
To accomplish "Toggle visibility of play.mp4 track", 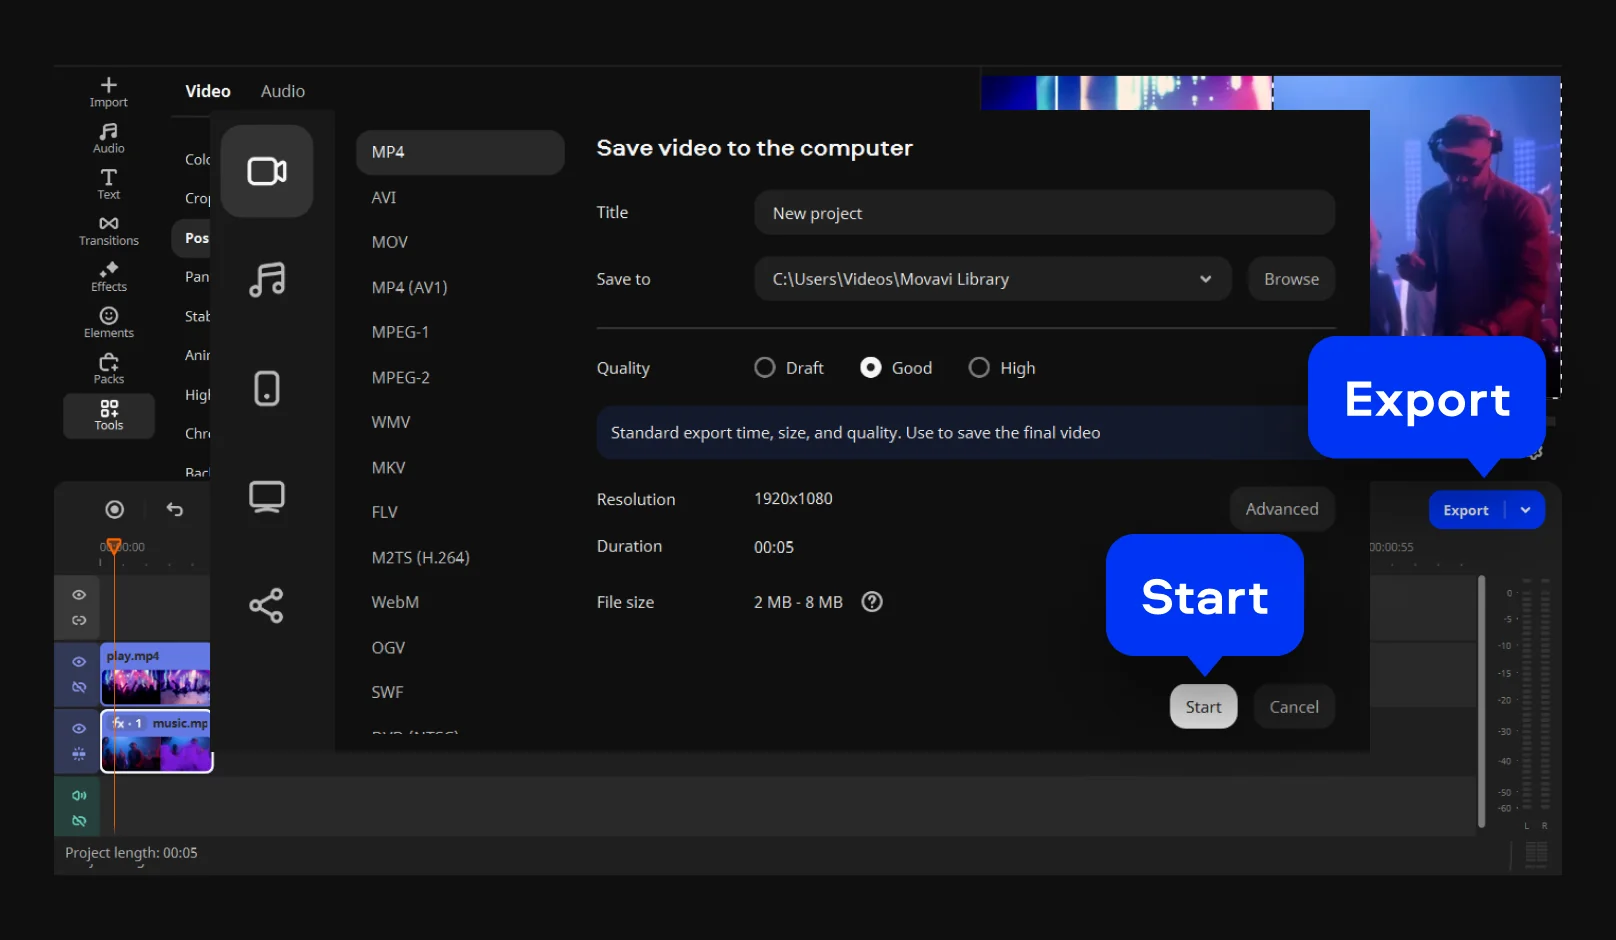I will click(79, 662).
